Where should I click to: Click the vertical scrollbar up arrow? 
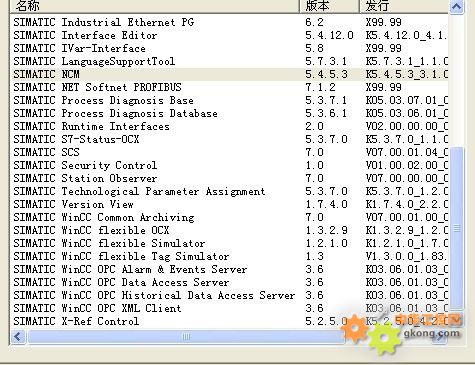coord(456,6)
